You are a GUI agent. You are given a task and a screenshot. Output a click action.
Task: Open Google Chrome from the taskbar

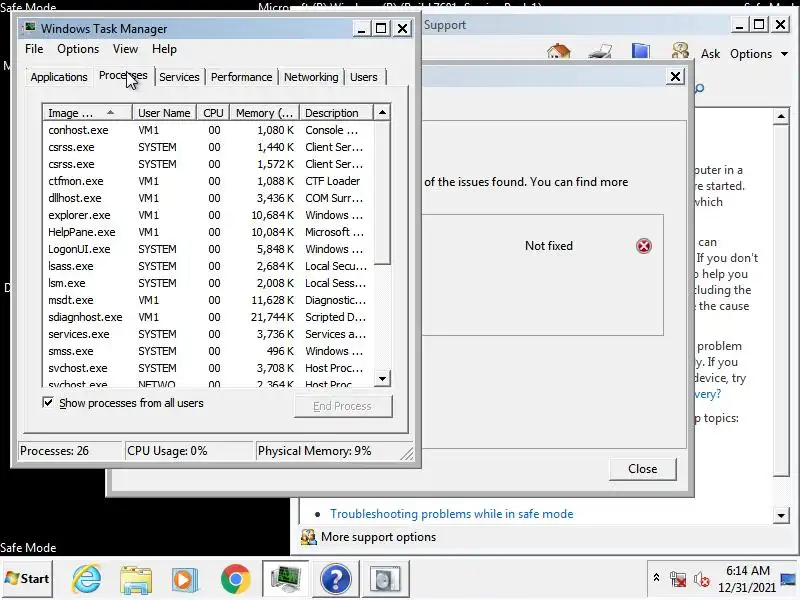tap(235, 579)
